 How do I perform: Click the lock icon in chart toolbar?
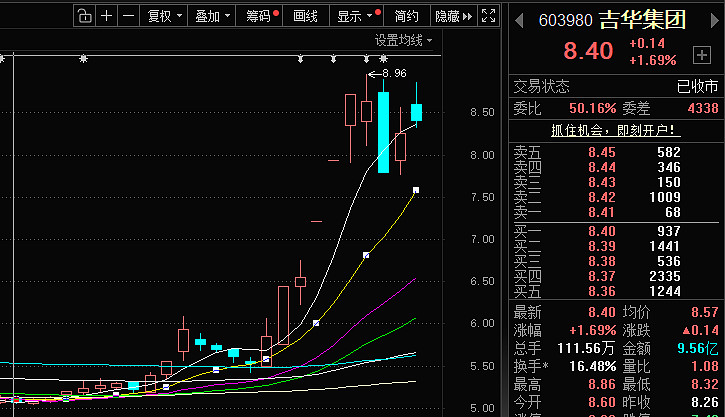click(x=84, y=16)
